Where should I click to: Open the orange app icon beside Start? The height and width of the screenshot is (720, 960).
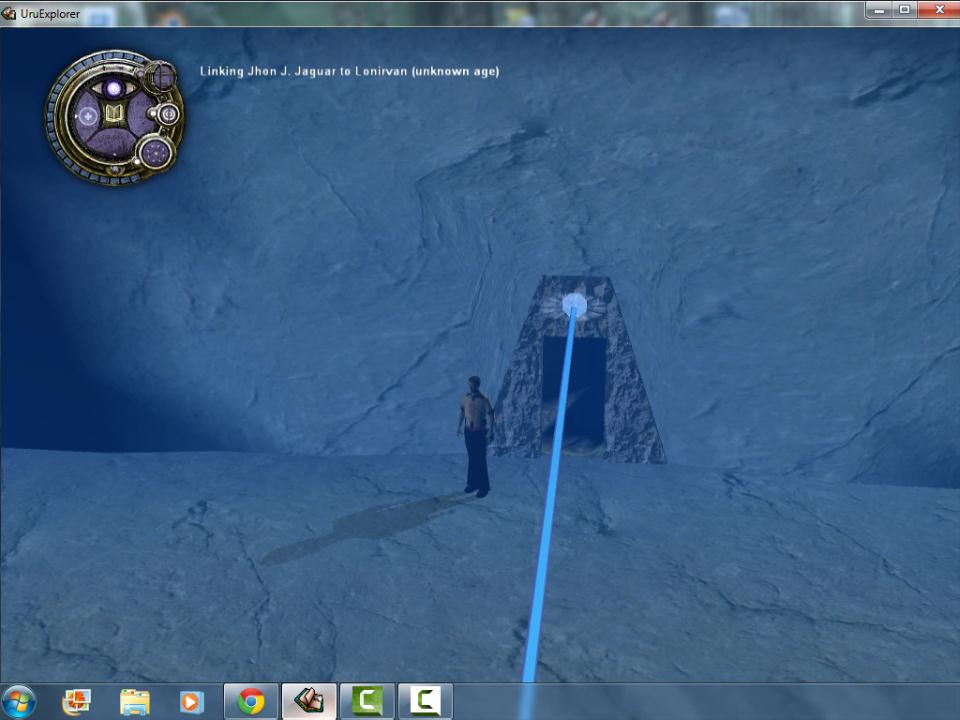tap(77, 702)
